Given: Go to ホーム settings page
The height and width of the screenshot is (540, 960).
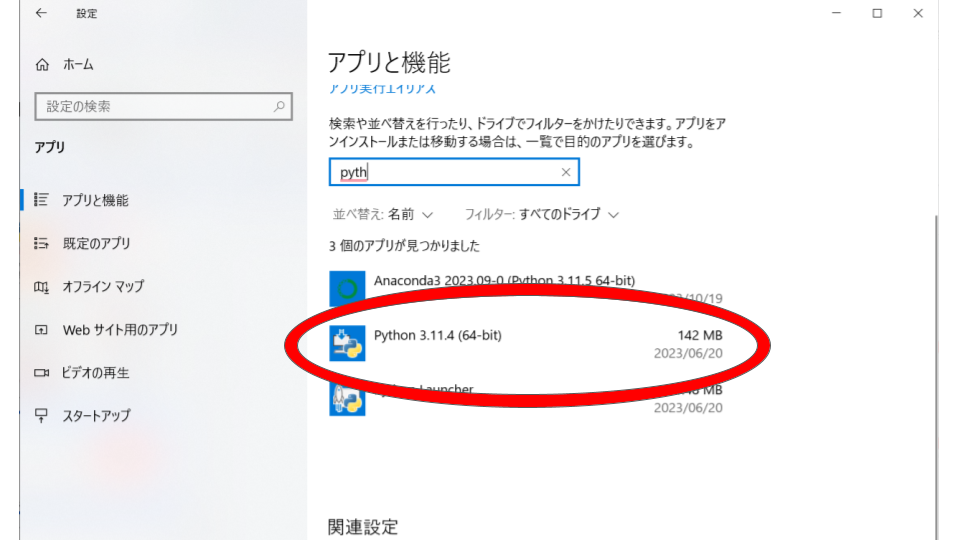Looking at the screenshot, I should click(x=78, y=64).
